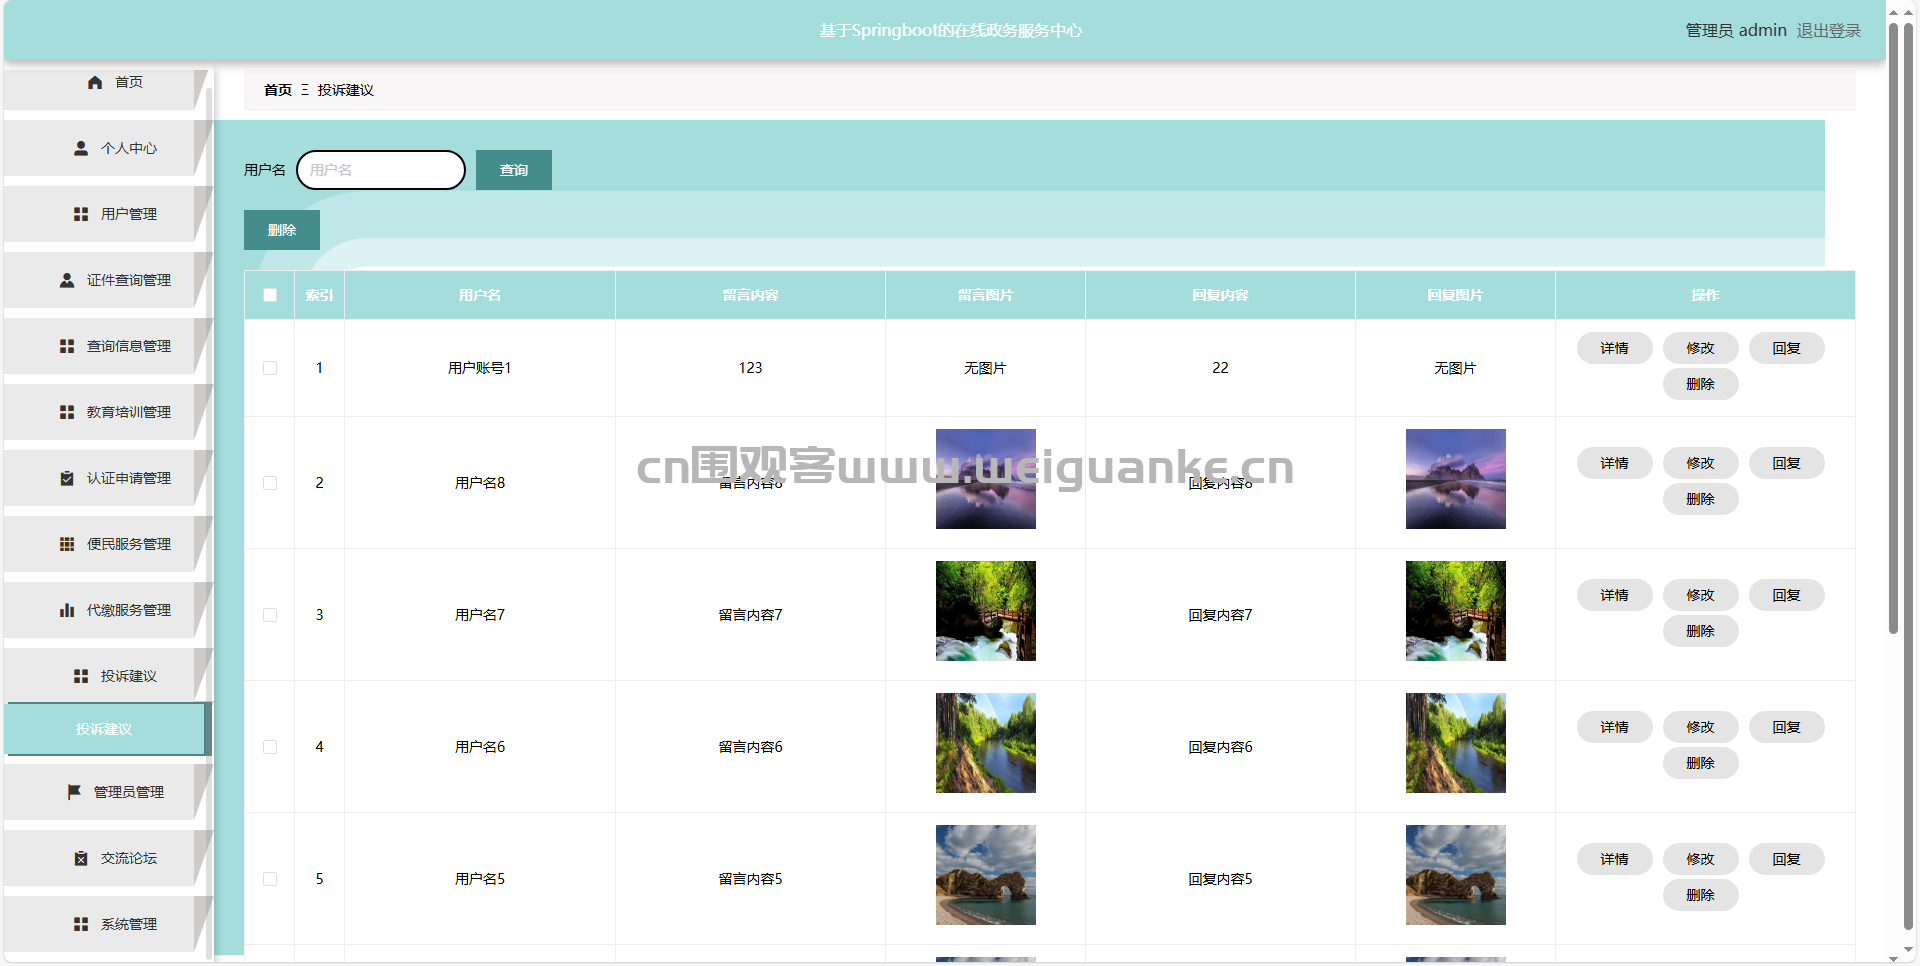1920x966 pixels.
Task: Click the grid icon beside 用户管理
Action: coord(81,215)
